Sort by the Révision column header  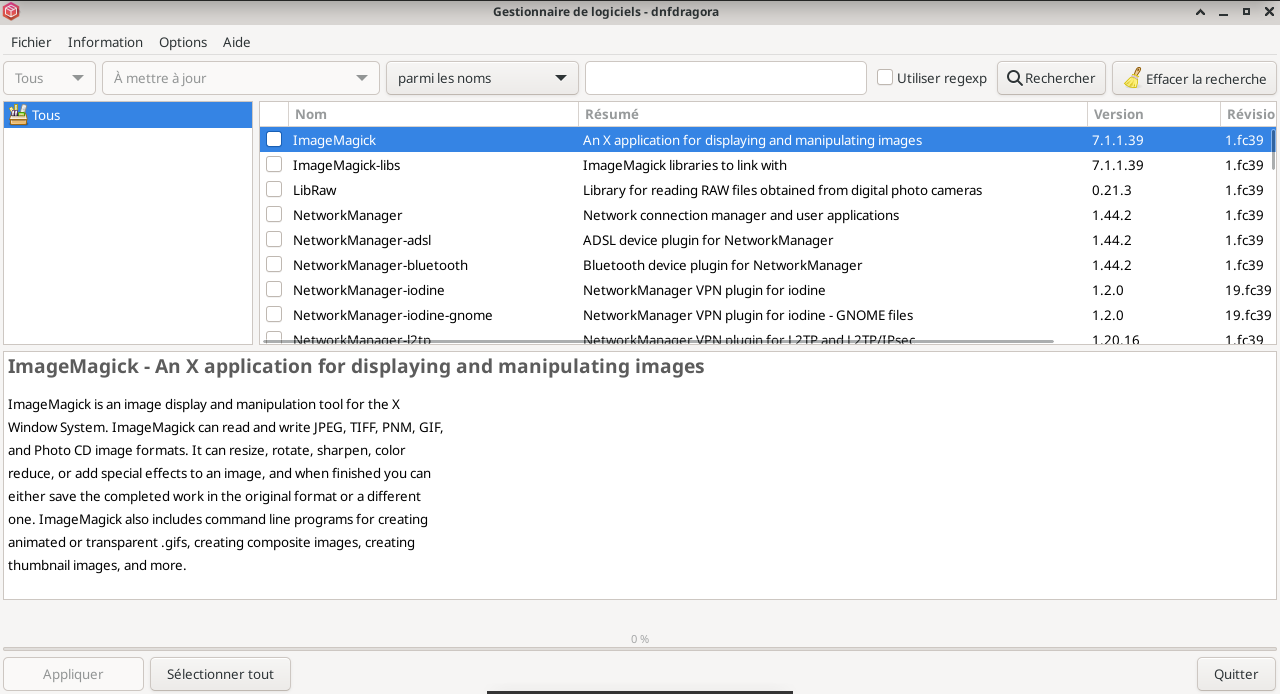click(1248, 114)
